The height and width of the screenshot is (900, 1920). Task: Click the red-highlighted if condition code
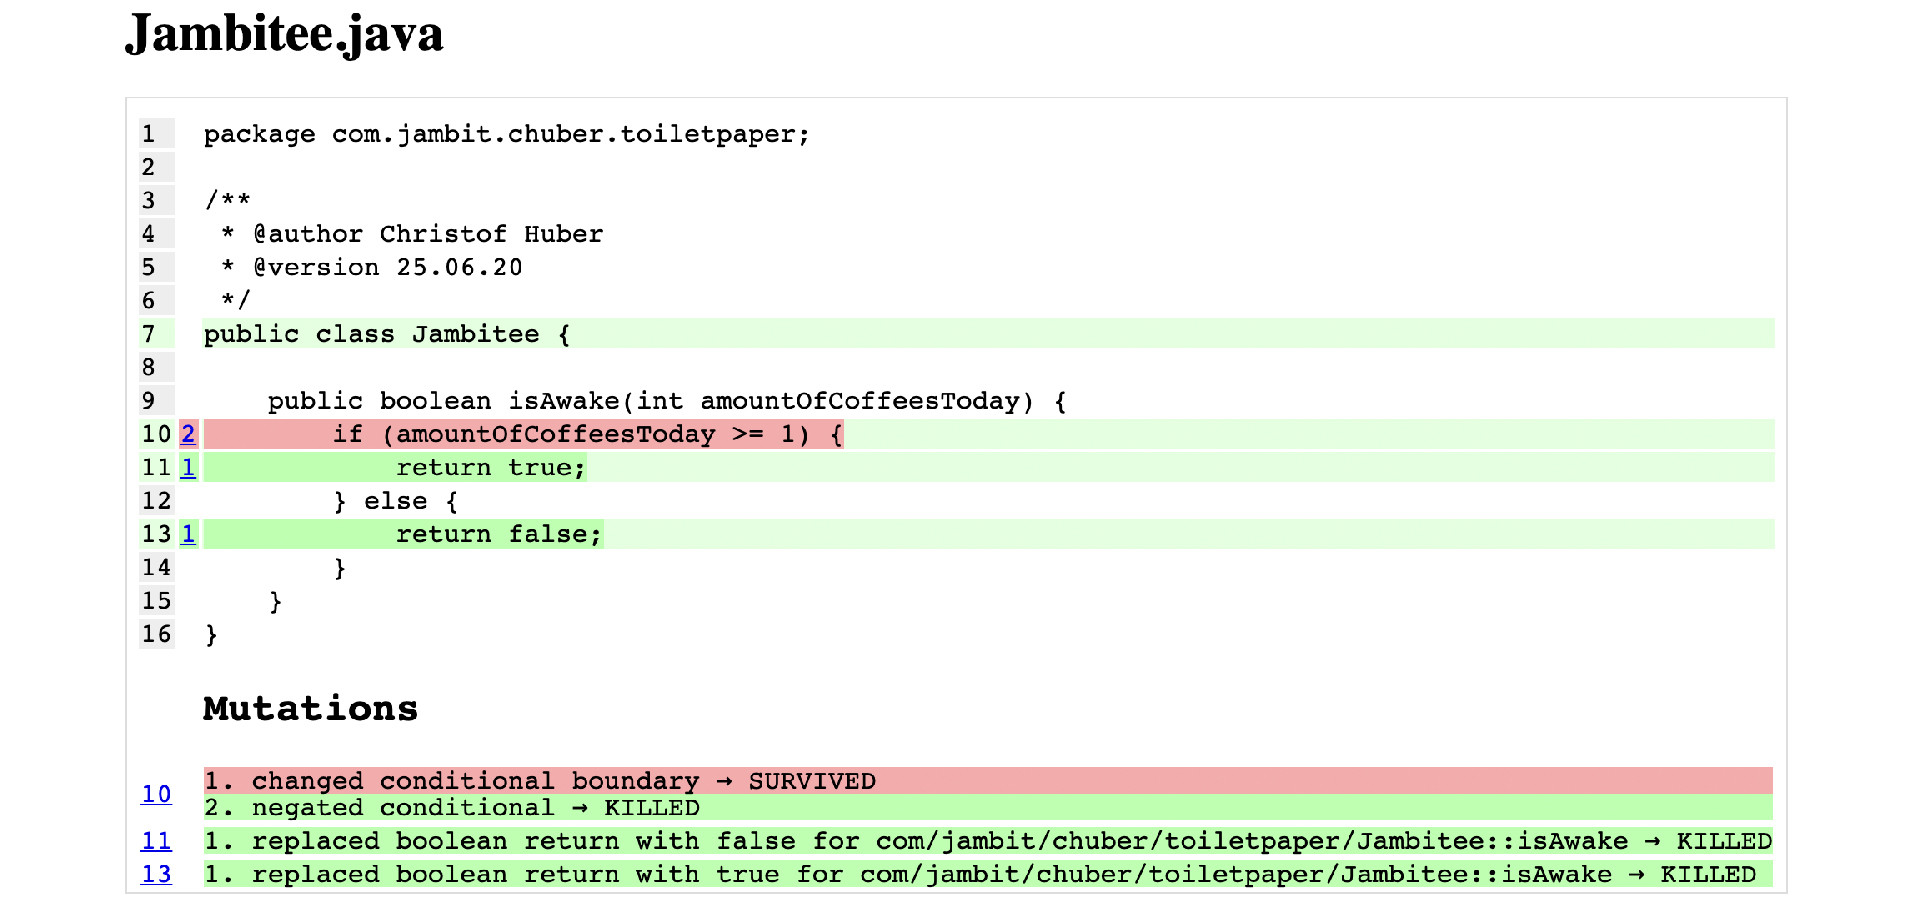coord(588,434)
